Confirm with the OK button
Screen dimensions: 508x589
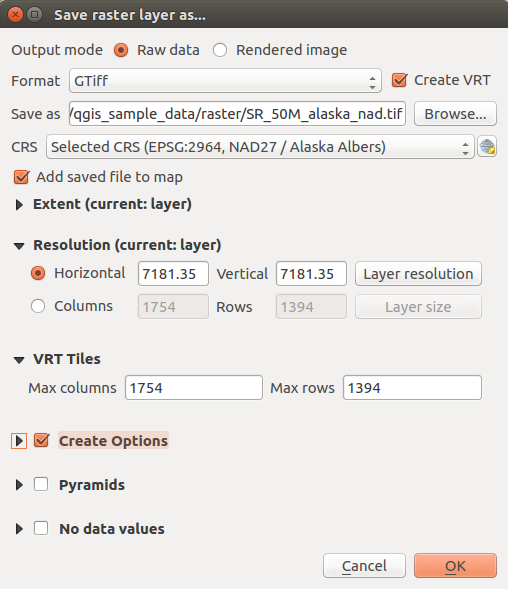pyautogui.click(x=455, y=565)
